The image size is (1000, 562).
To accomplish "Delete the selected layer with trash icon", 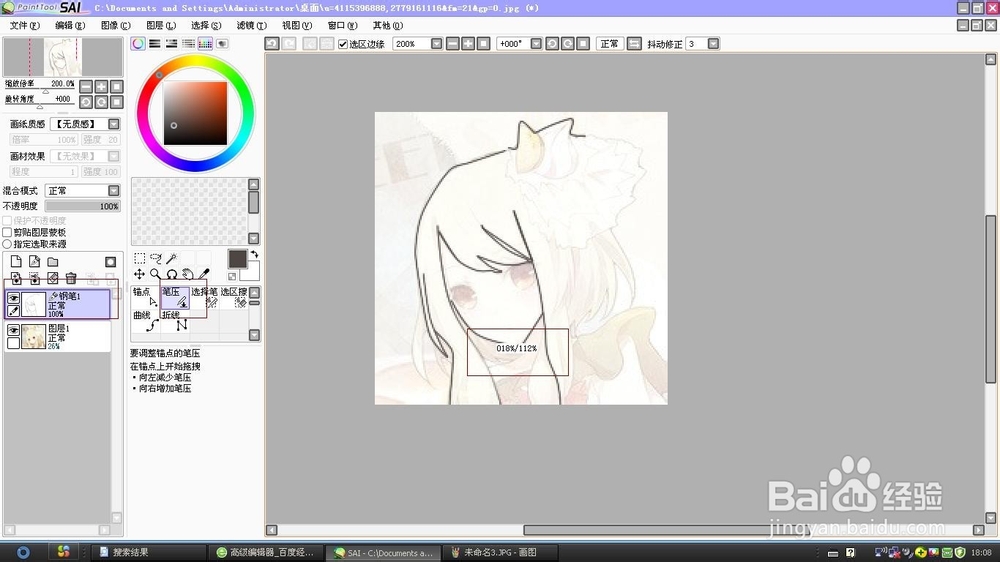I will [71, 278].
